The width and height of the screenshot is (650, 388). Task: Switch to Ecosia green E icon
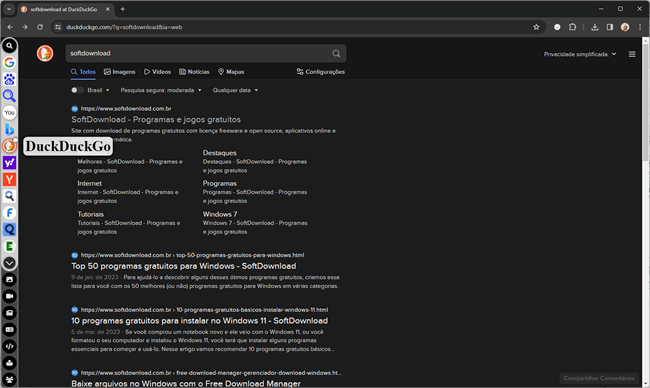pyautogui.click(x=9, y=246)
